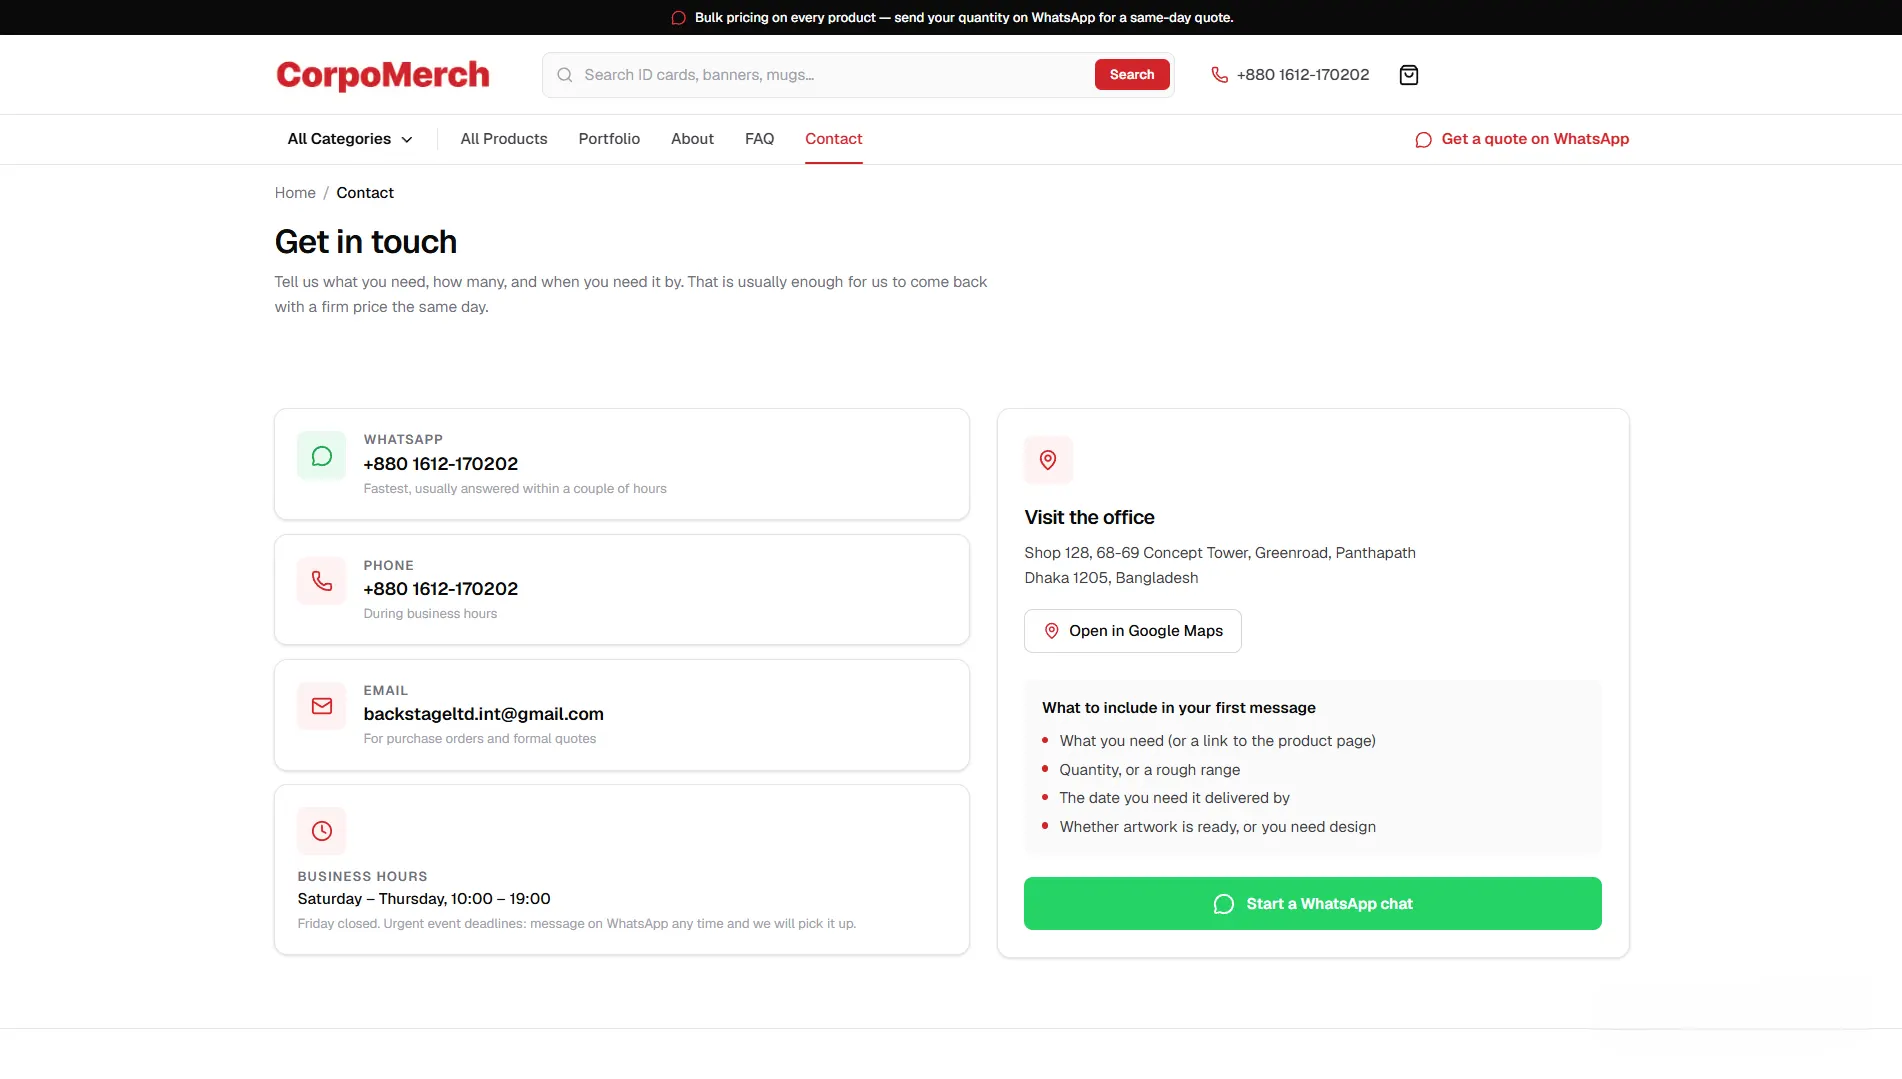This screenshot has width=1902, height=1079.
Task: Click the chat bubble icon in announcement bar
Action: point(678,18)
